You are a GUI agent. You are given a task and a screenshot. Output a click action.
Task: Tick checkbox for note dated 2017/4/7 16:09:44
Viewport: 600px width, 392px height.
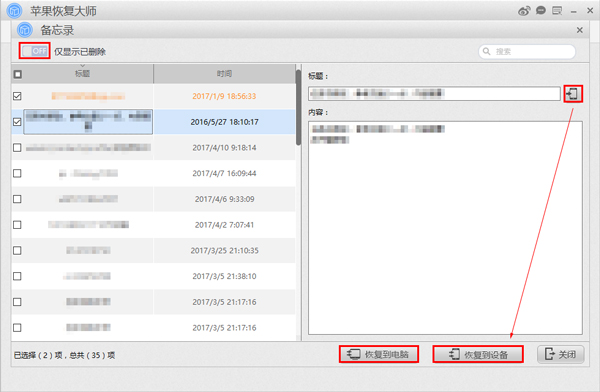click(17, 173)
